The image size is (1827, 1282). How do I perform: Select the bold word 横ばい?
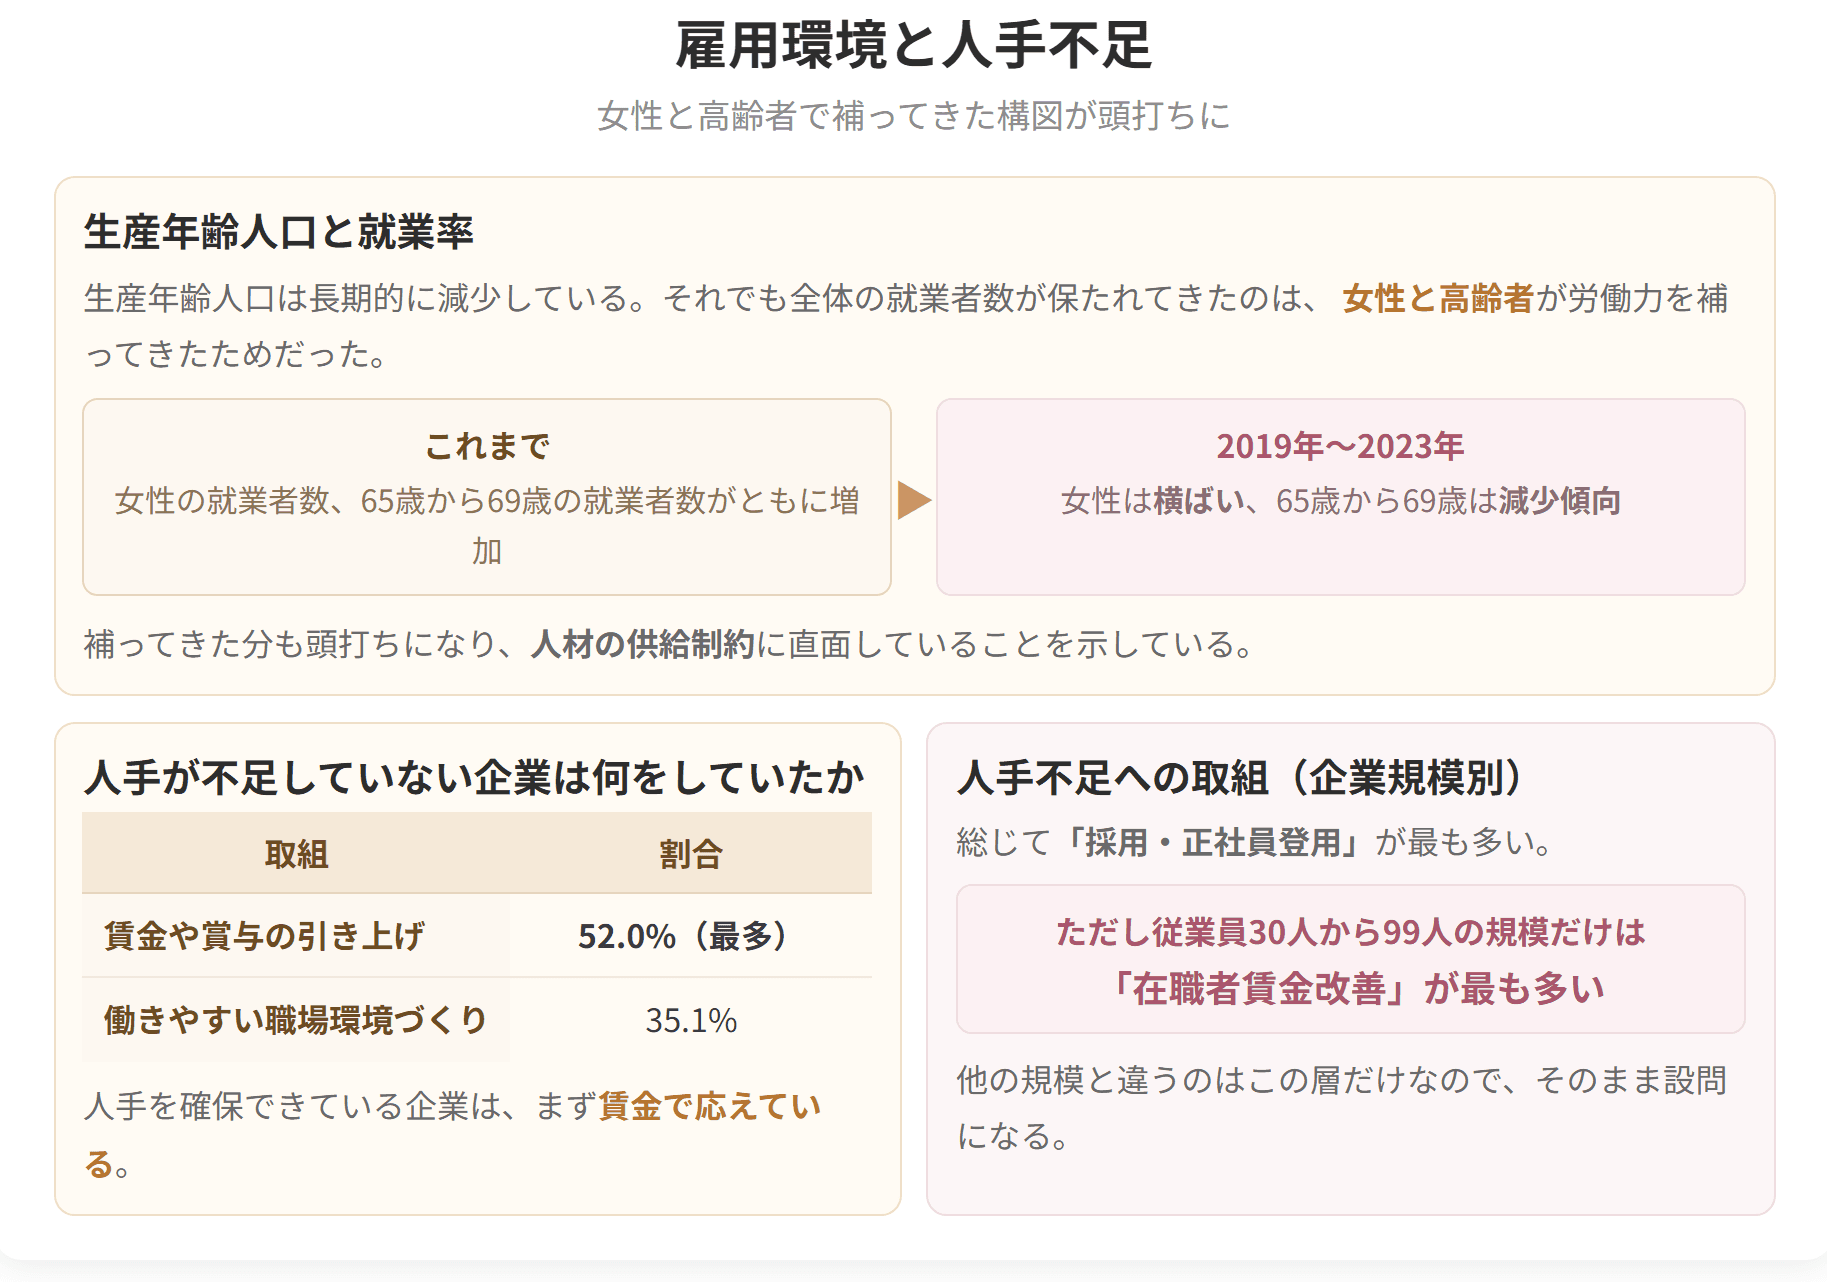coord(1200,500)
